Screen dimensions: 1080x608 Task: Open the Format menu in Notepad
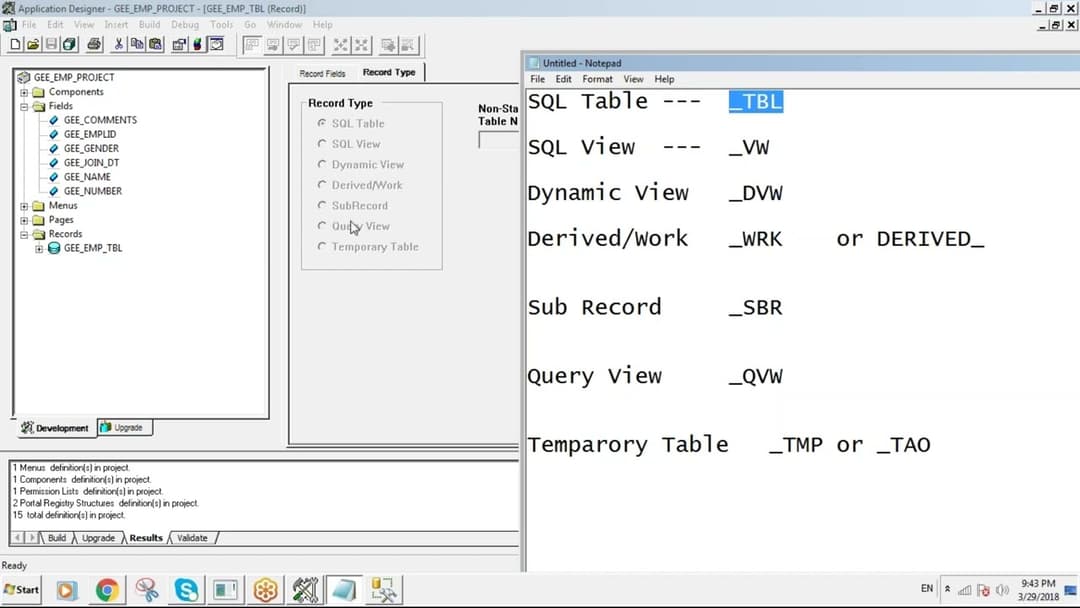(597, 79)
